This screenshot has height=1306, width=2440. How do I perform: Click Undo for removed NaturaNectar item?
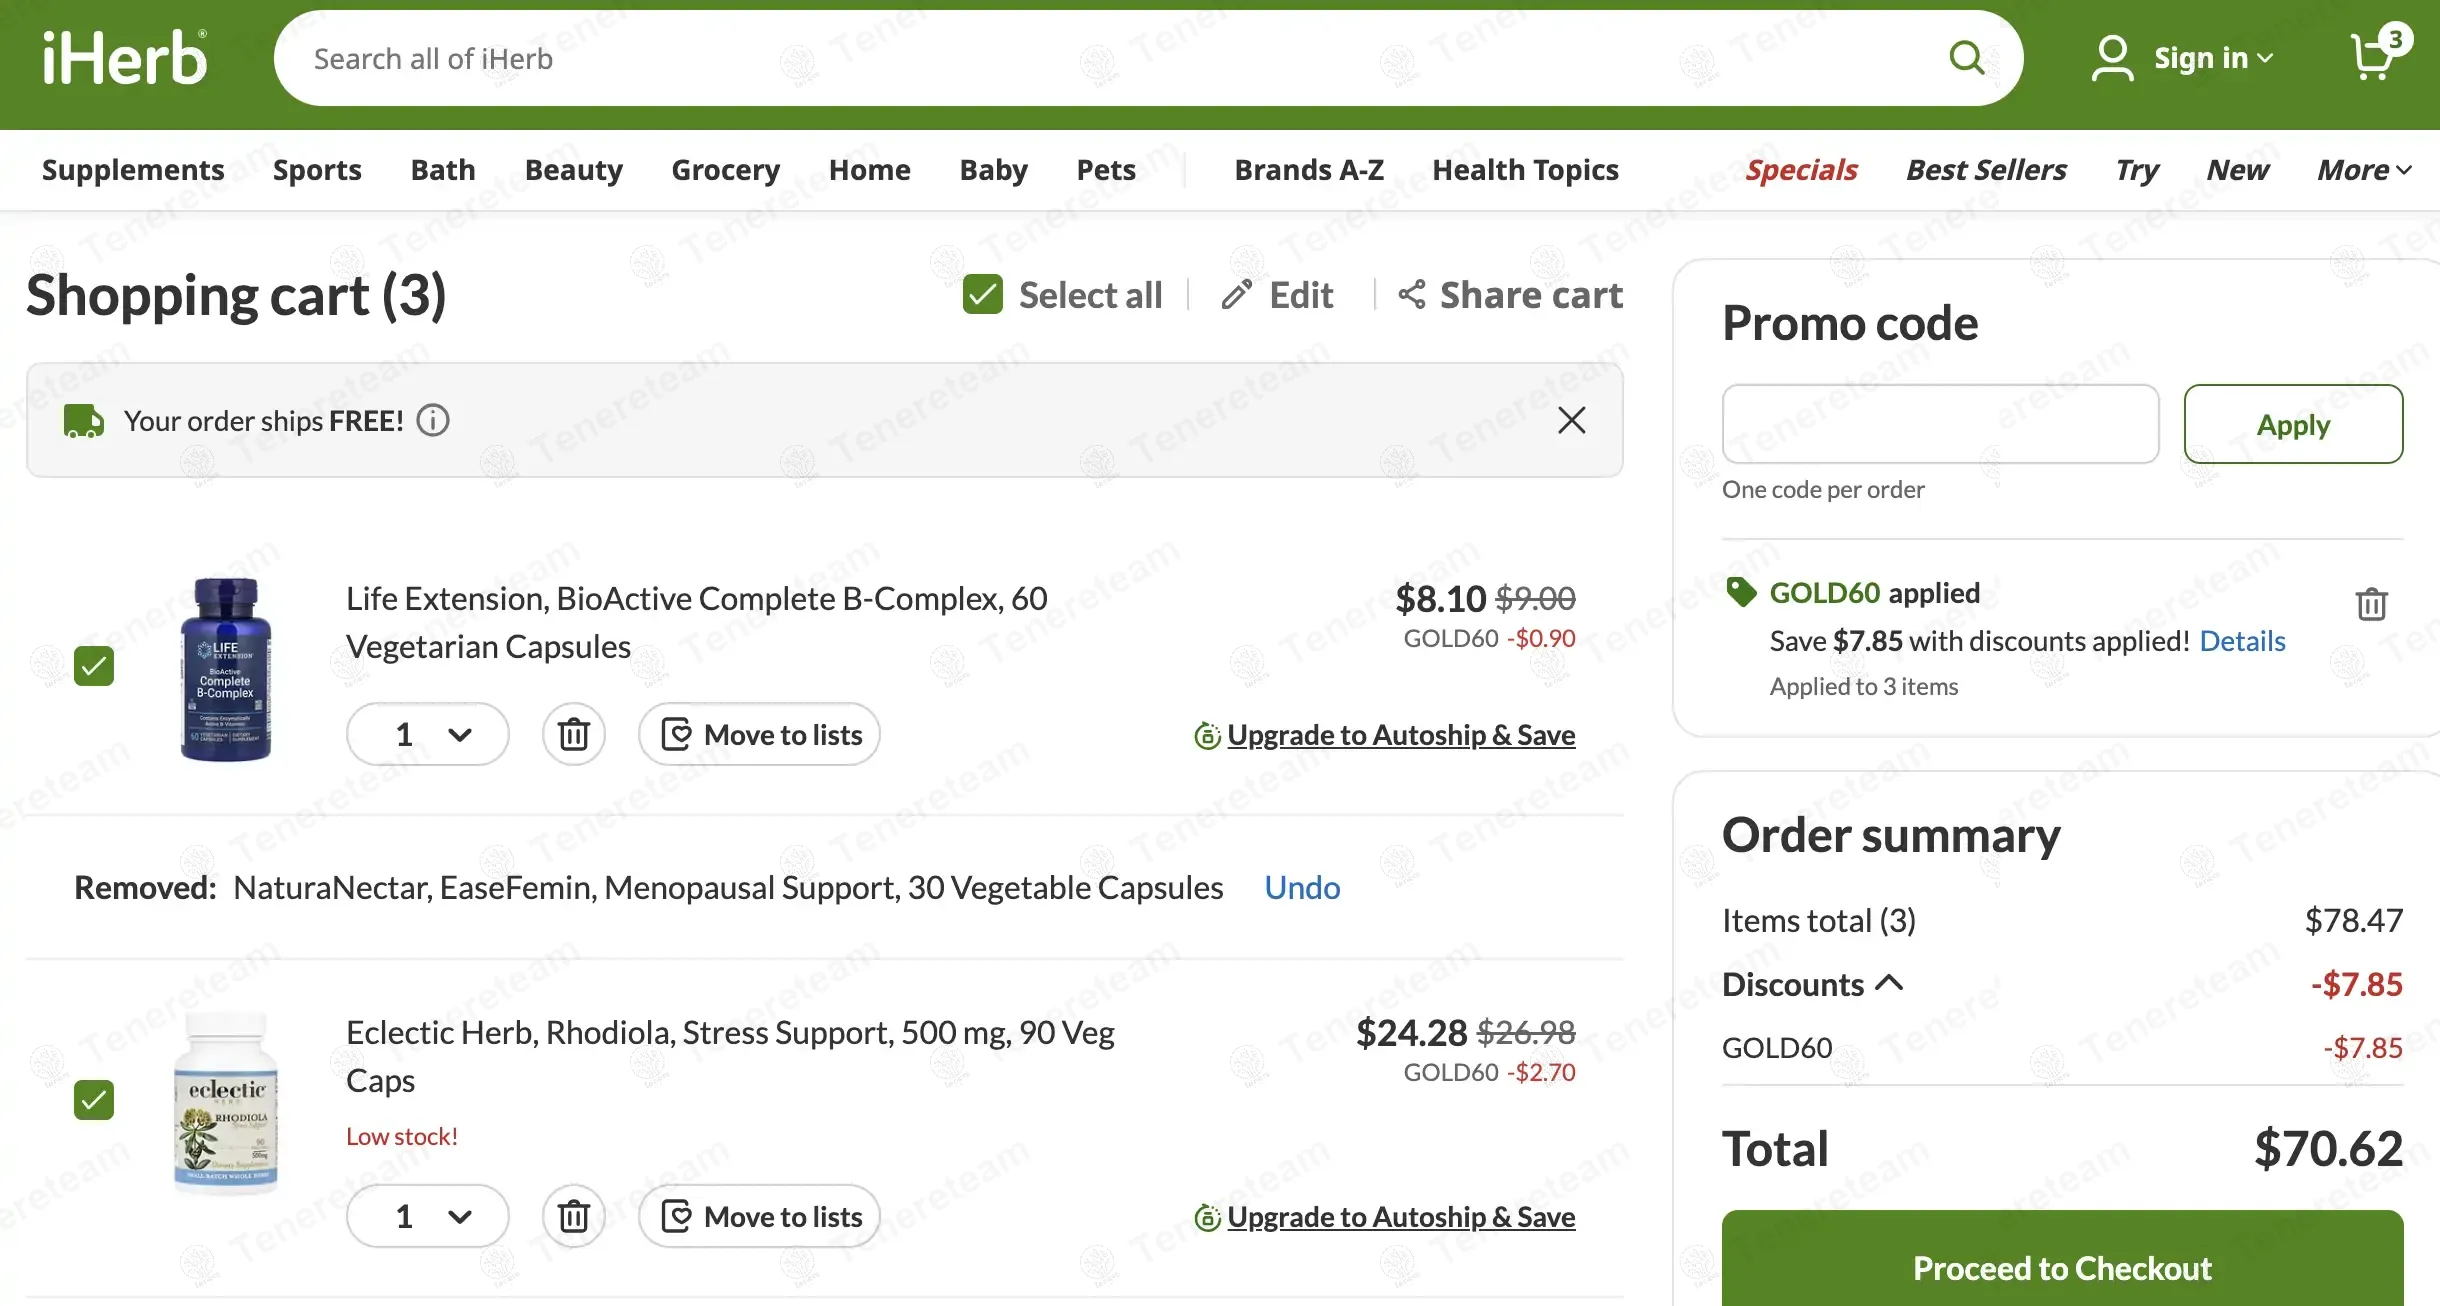coord(1301,888)
